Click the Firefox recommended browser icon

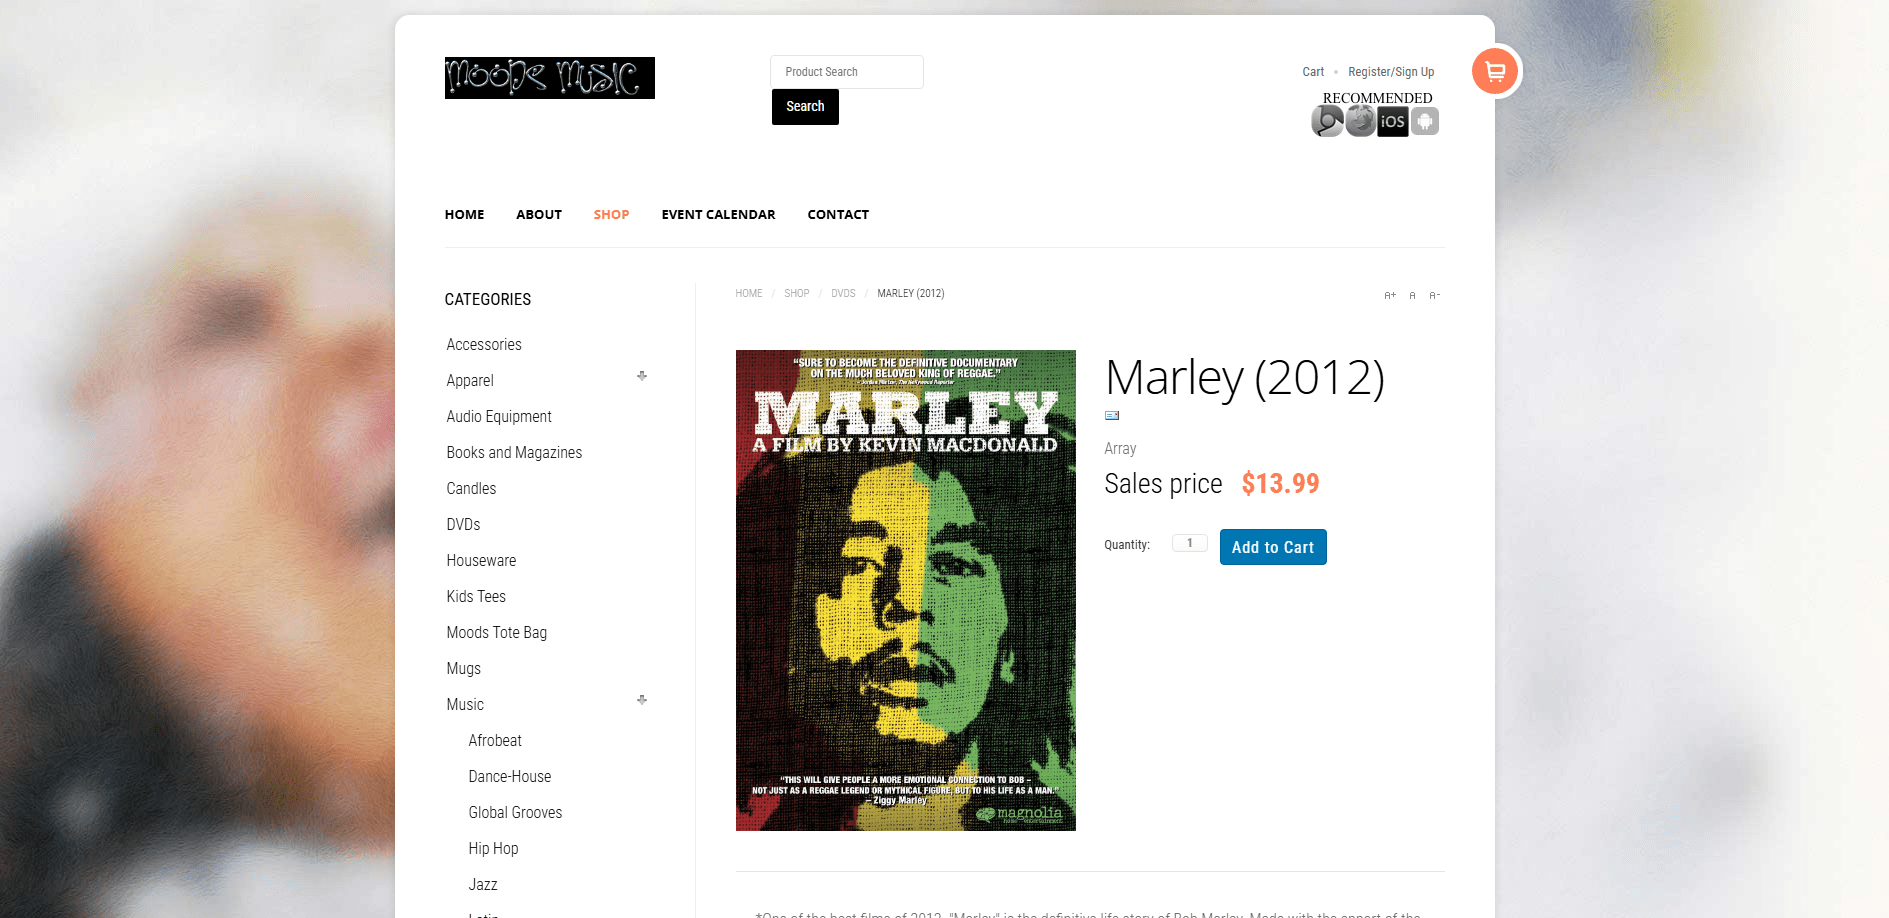coord(1360,121)
